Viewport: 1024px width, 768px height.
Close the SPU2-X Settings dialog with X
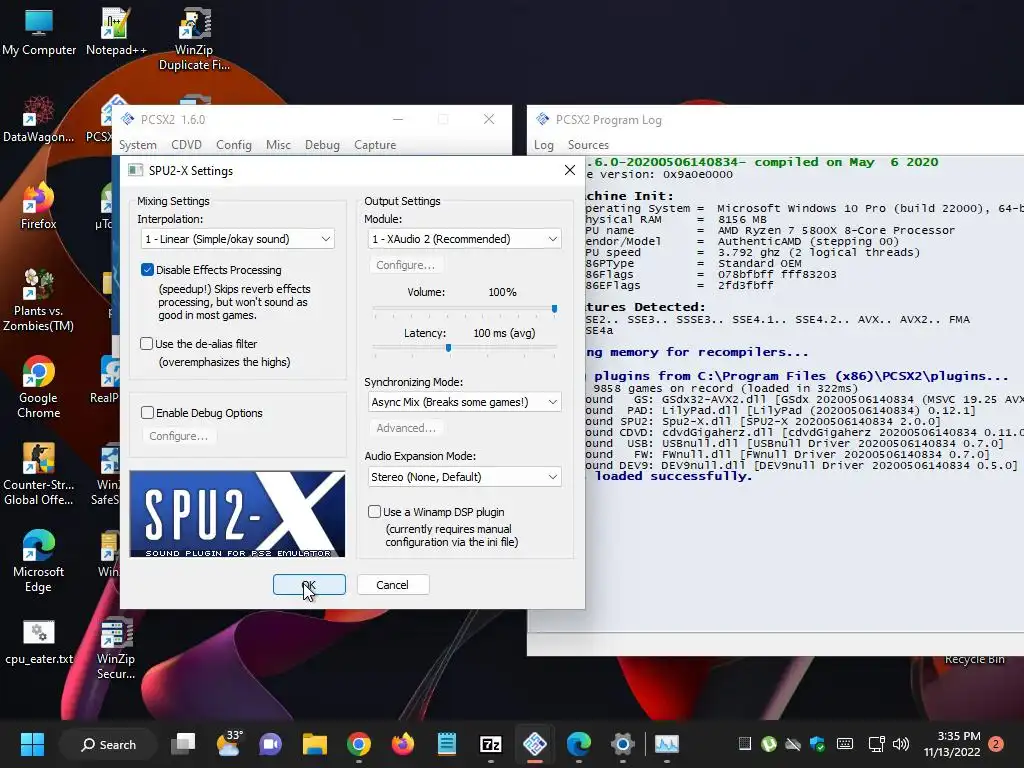569,170
